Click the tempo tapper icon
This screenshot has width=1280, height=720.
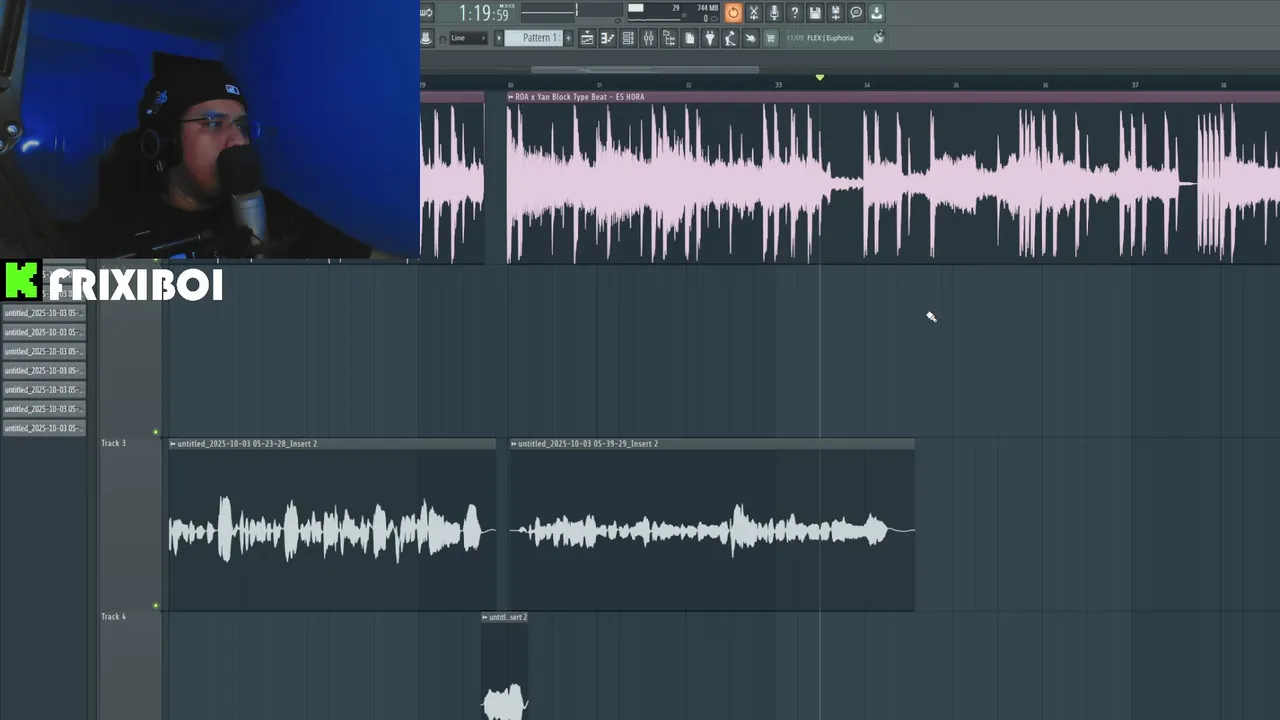point(730,38)
